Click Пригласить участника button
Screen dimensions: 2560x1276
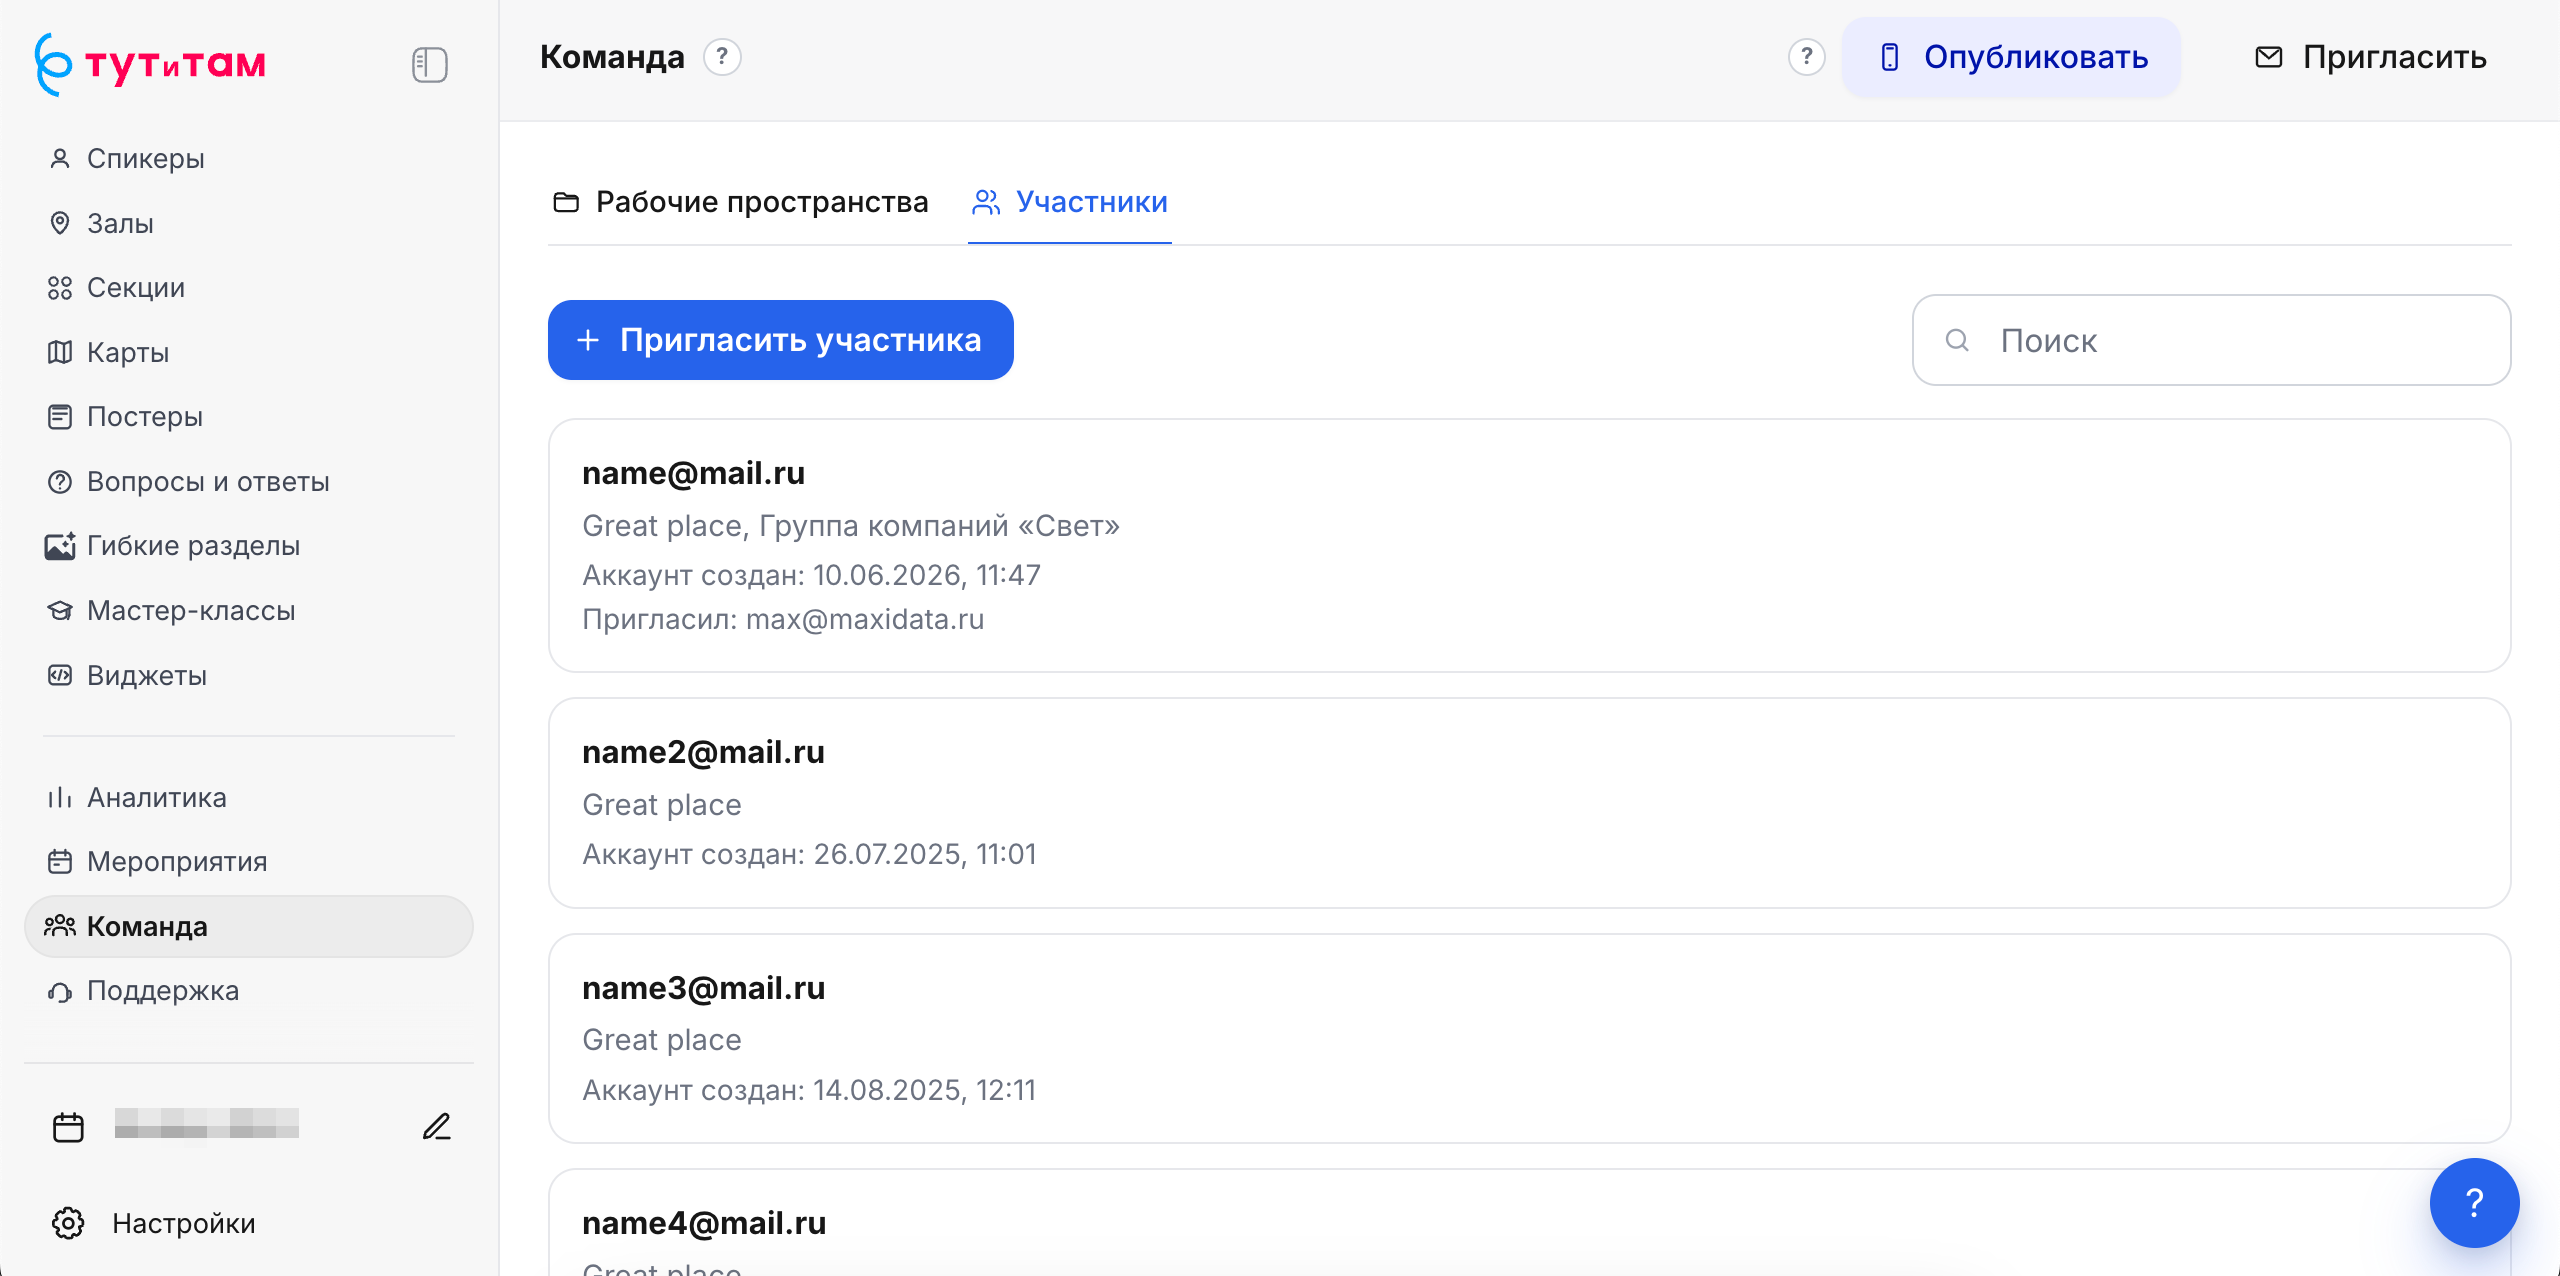point(781,340)
